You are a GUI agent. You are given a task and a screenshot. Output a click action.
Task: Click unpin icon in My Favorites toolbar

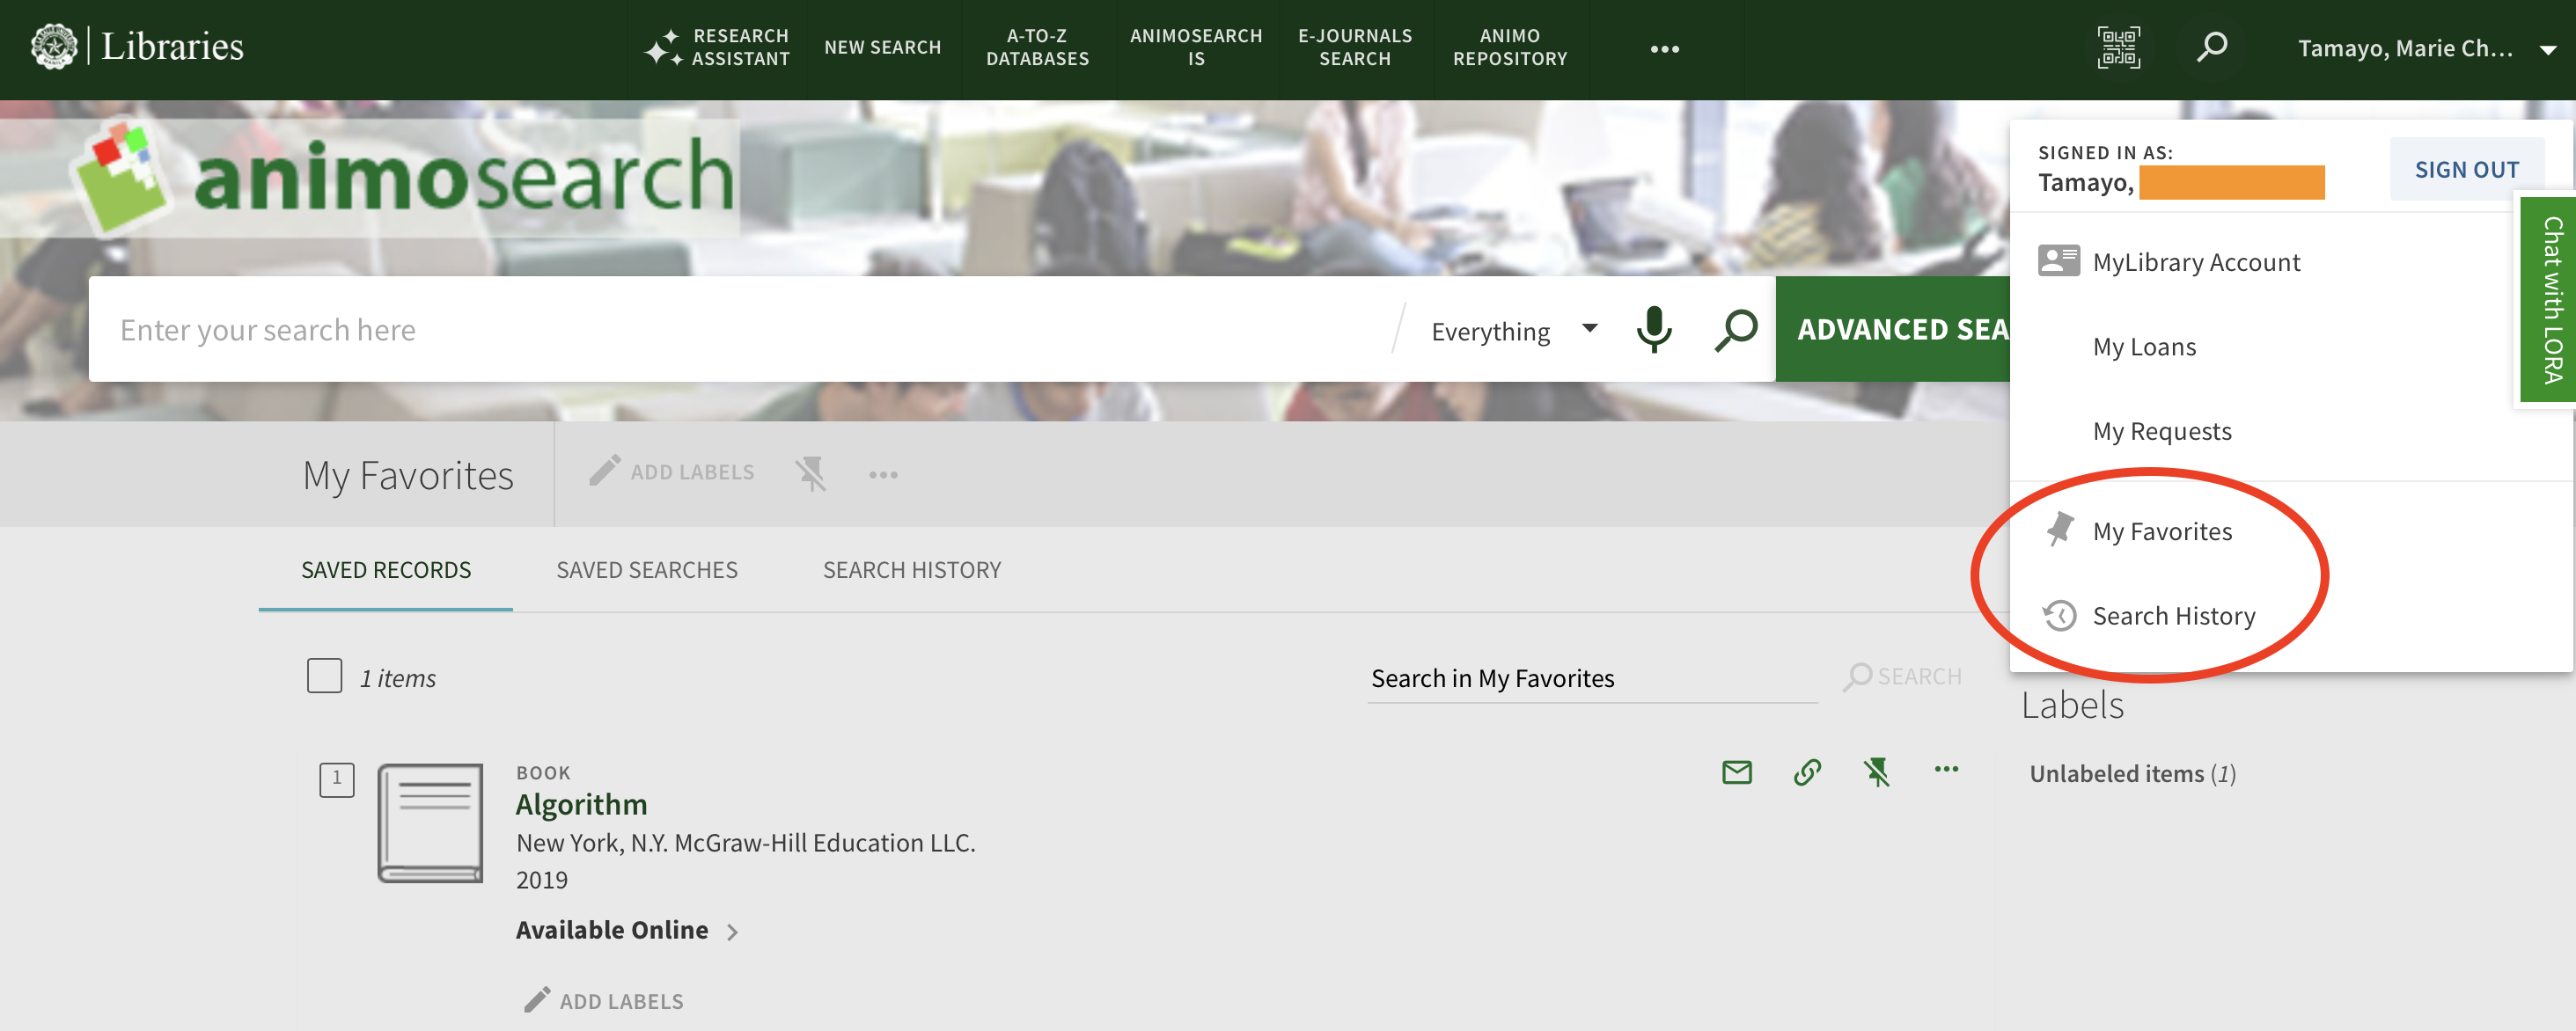click(x=810, y=473)
